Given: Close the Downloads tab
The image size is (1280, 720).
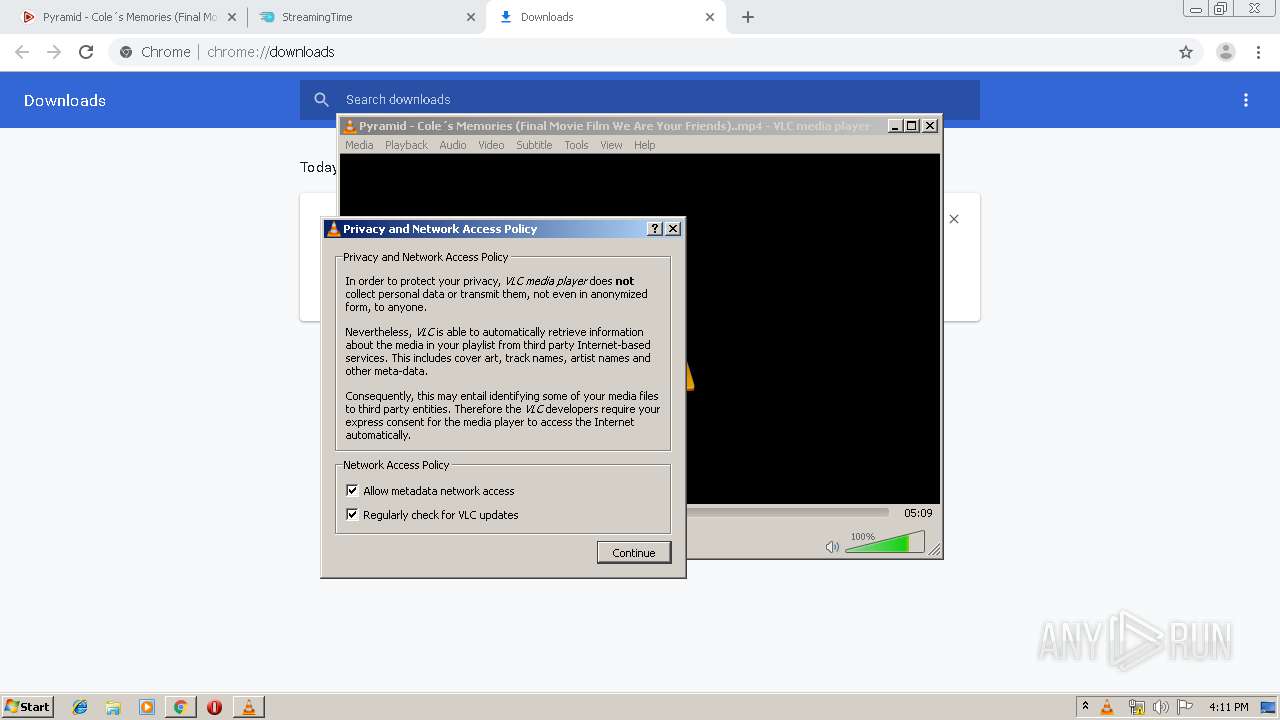Looking at the screenshot, I should click(710, 17).
